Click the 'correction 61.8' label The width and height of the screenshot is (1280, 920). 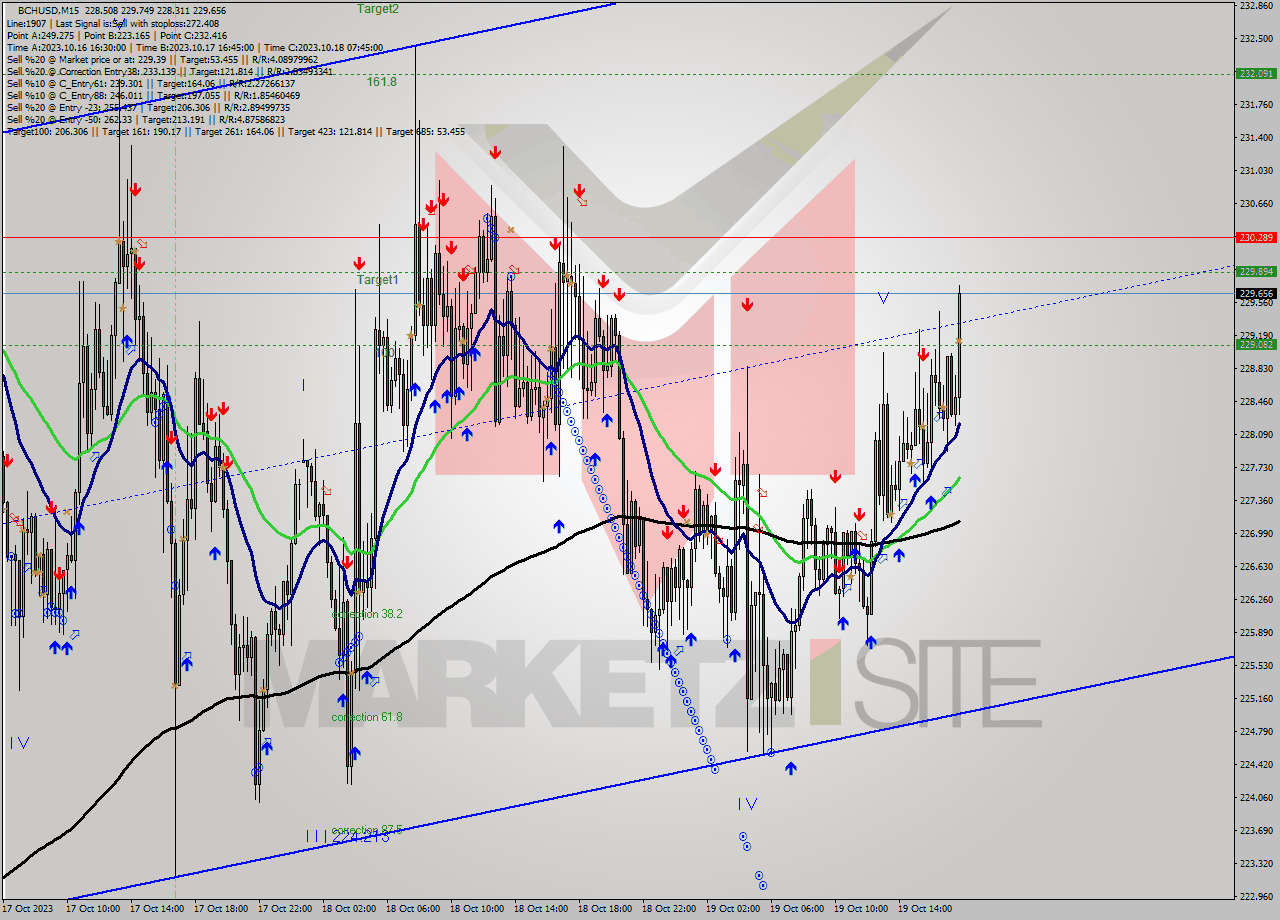click(x=367, y=717)
